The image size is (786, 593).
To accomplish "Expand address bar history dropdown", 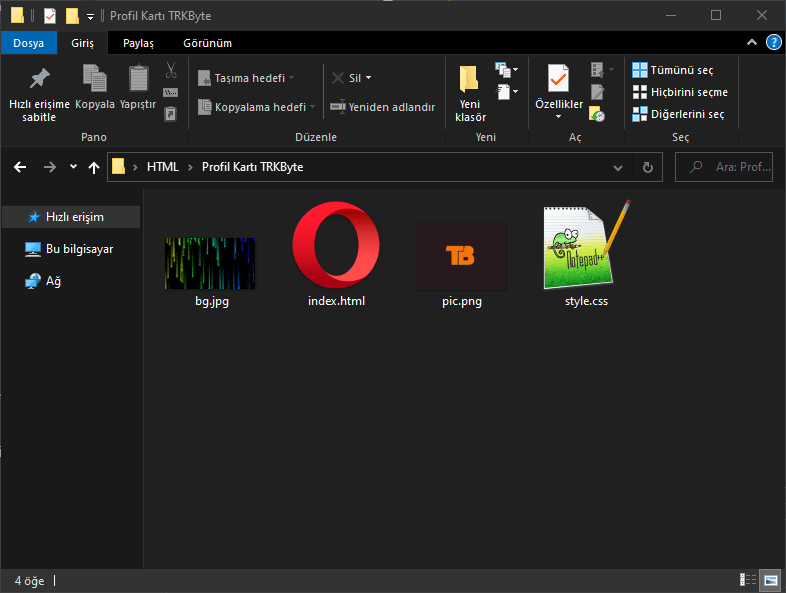I will [x=618, y=167].
